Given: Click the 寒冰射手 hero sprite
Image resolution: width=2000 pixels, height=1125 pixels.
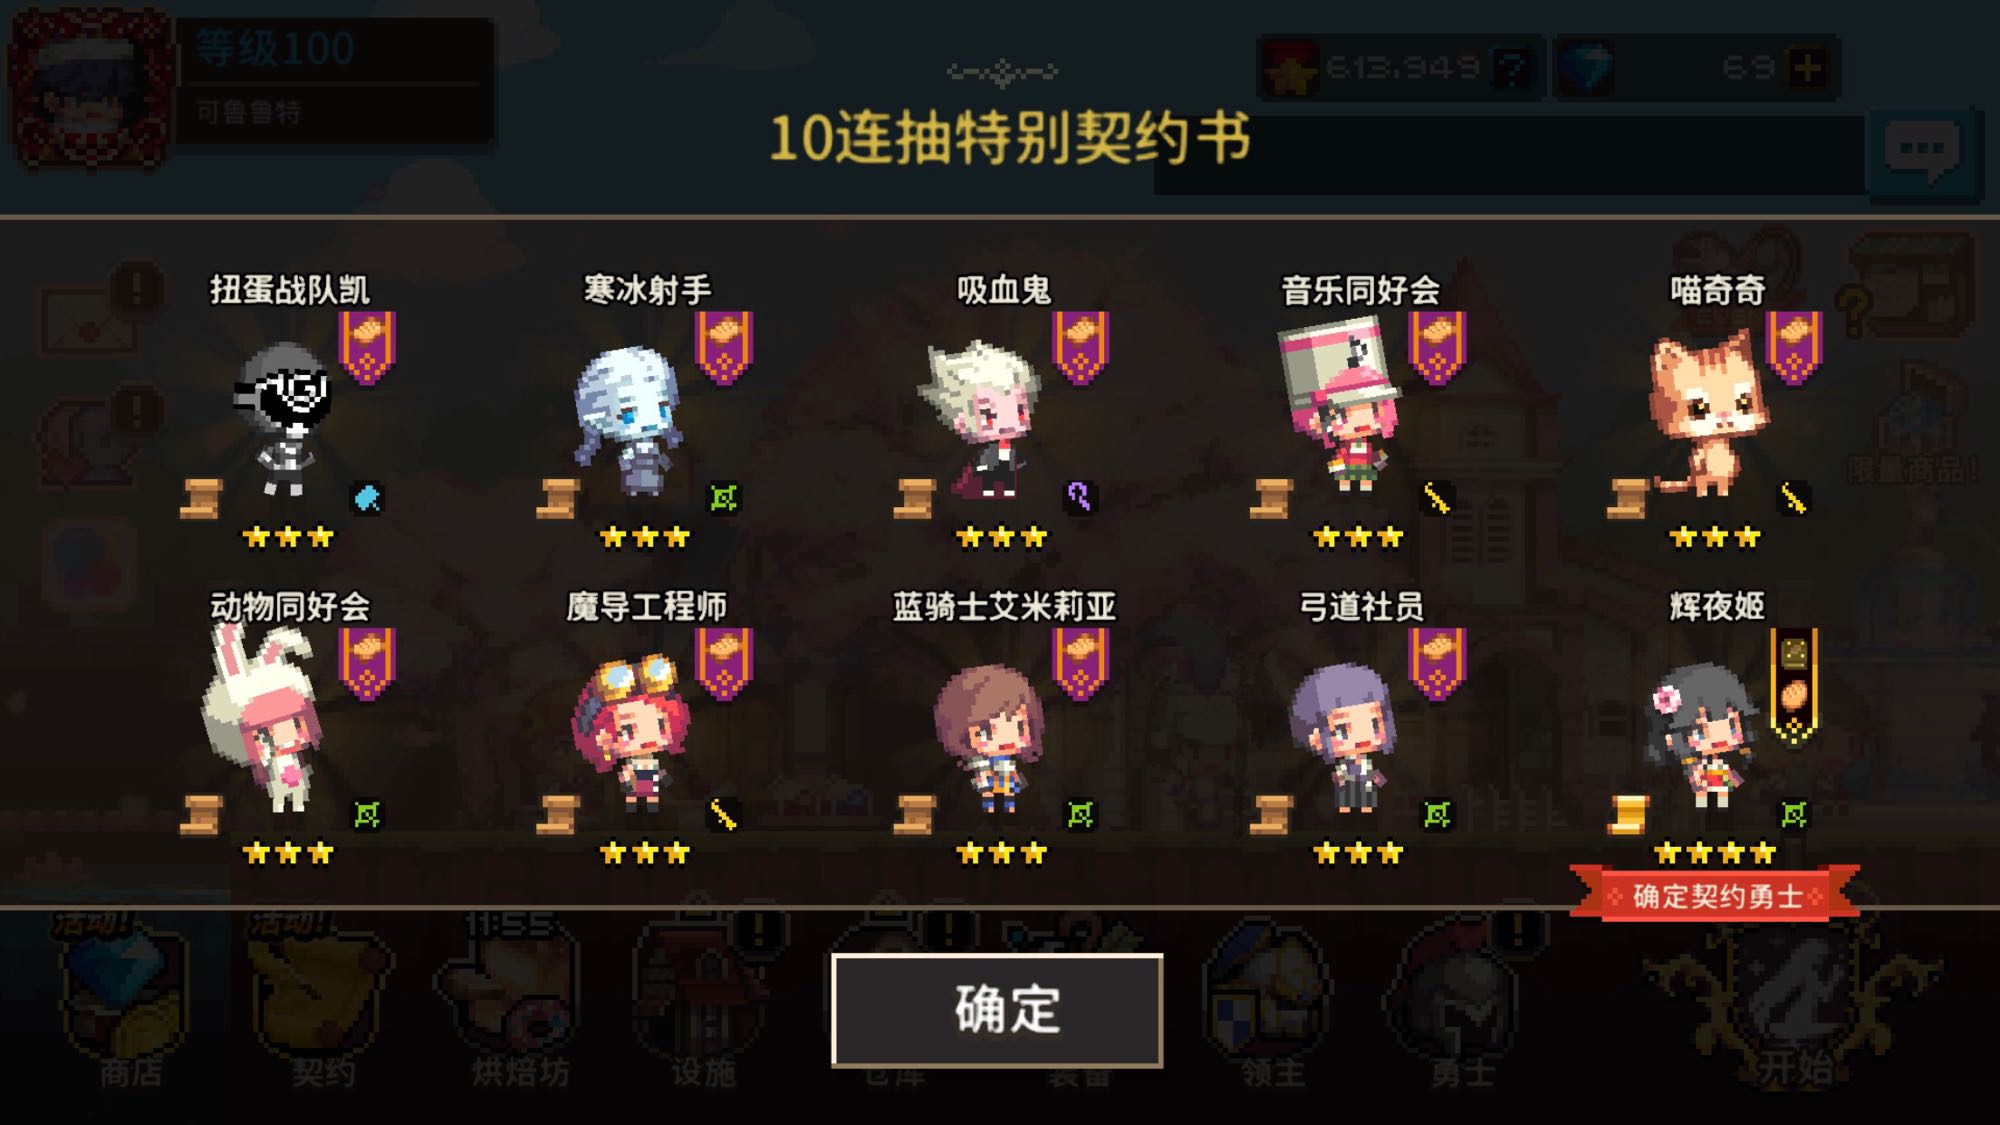Looking at the screenshot, I should coord(630,420).
